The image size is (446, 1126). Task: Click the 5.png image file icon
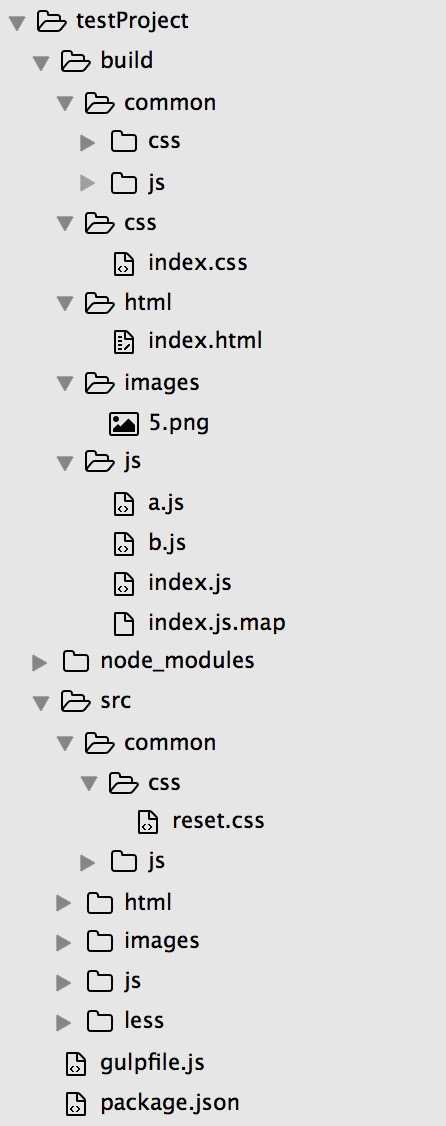point(124,424)
